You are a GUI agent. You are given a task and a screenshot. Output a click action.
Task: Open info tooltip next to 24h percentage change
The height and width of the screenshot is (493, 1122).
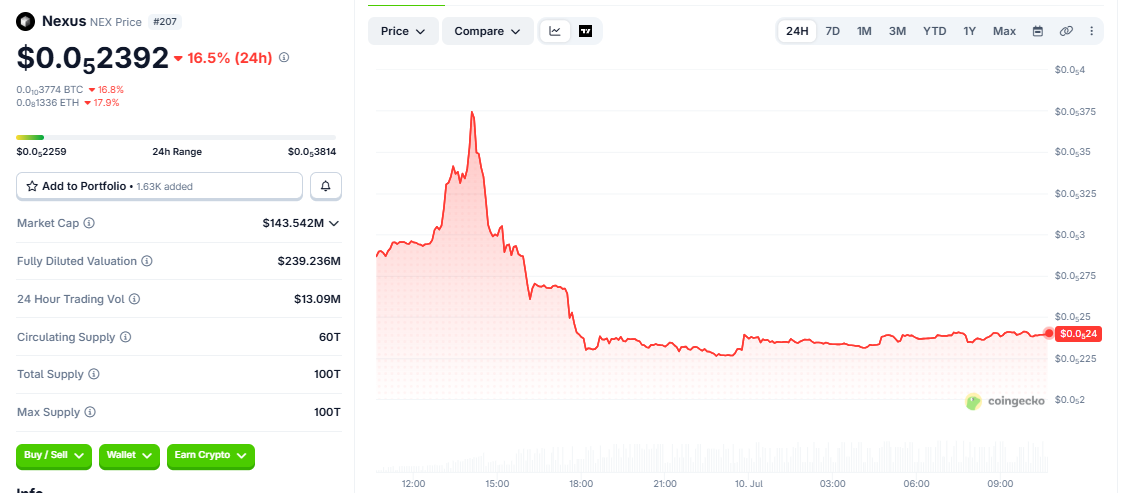[283, 57]
